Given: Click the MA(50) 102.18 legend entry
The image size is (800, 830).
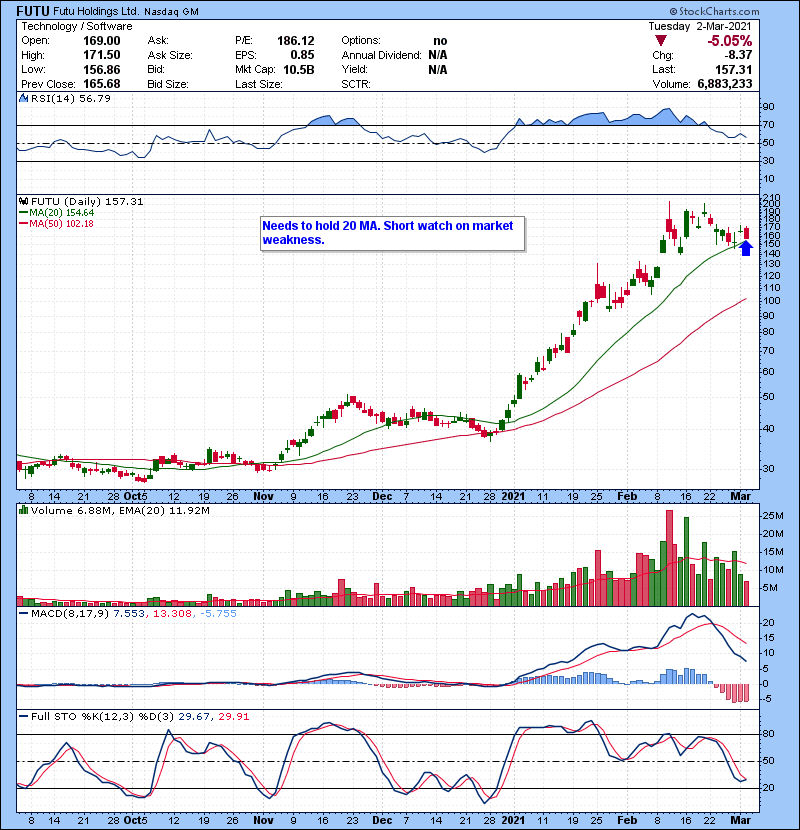Looking at the screenshot, I should point(61,224).
